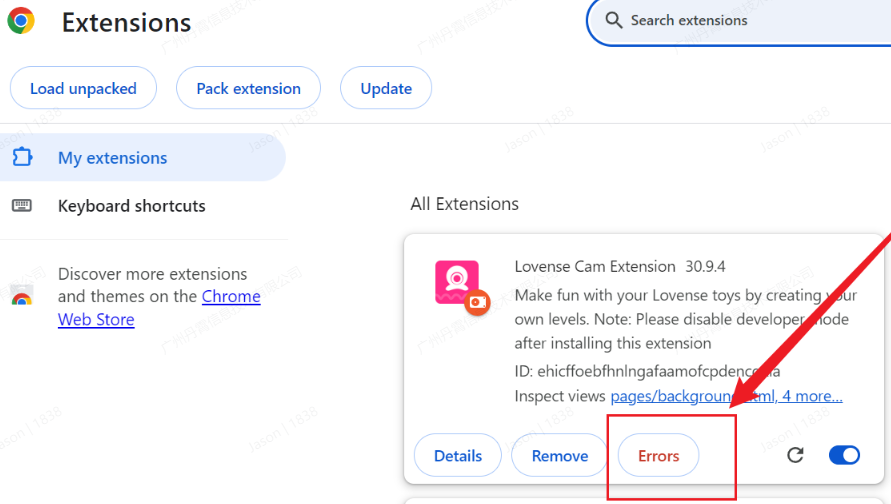Click the Chrome logo icon

tap(21, 21)
